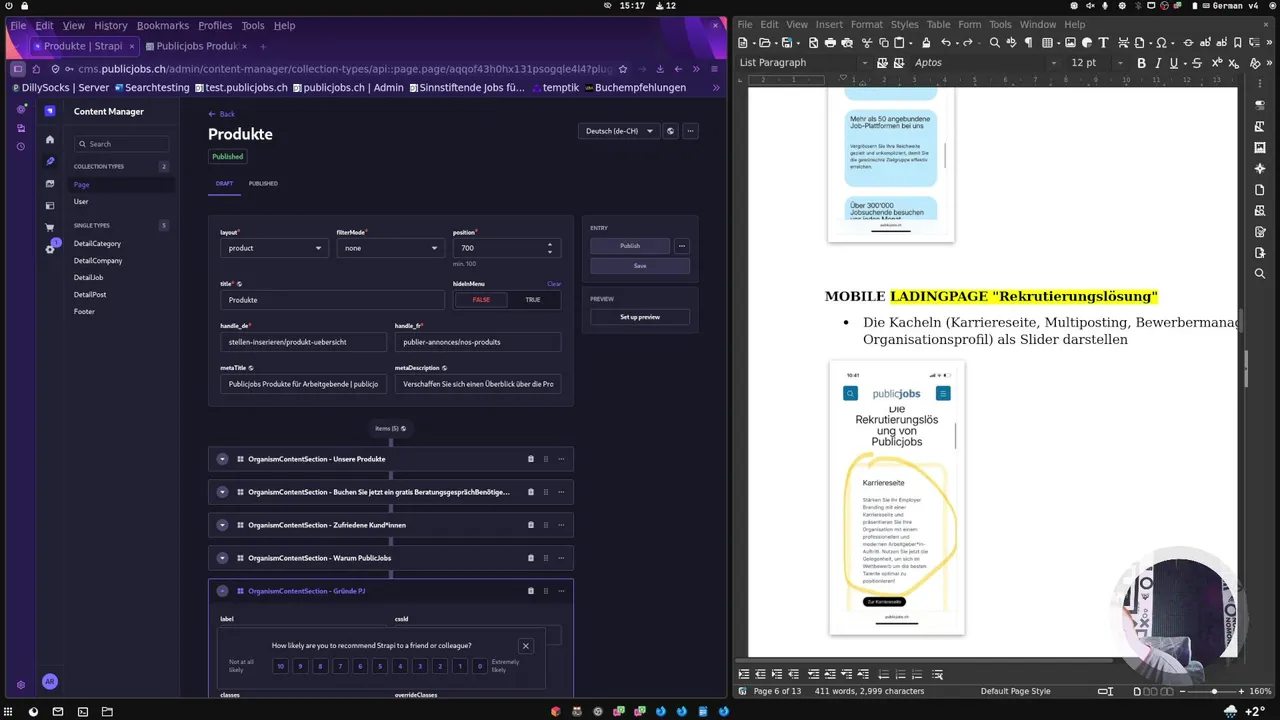Viewport: 1280px width, 720px height.
Task: Open DetailCompany single type
Action: point(98,261)
